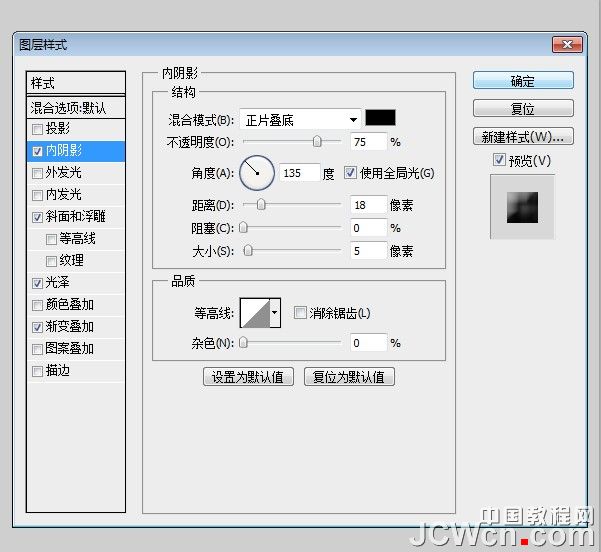The height and width of the screenshot is (552, 601).
Task: Enable the 投影 drop shadow checkbox
Action: pyautogui.click(x=37, y=130)
